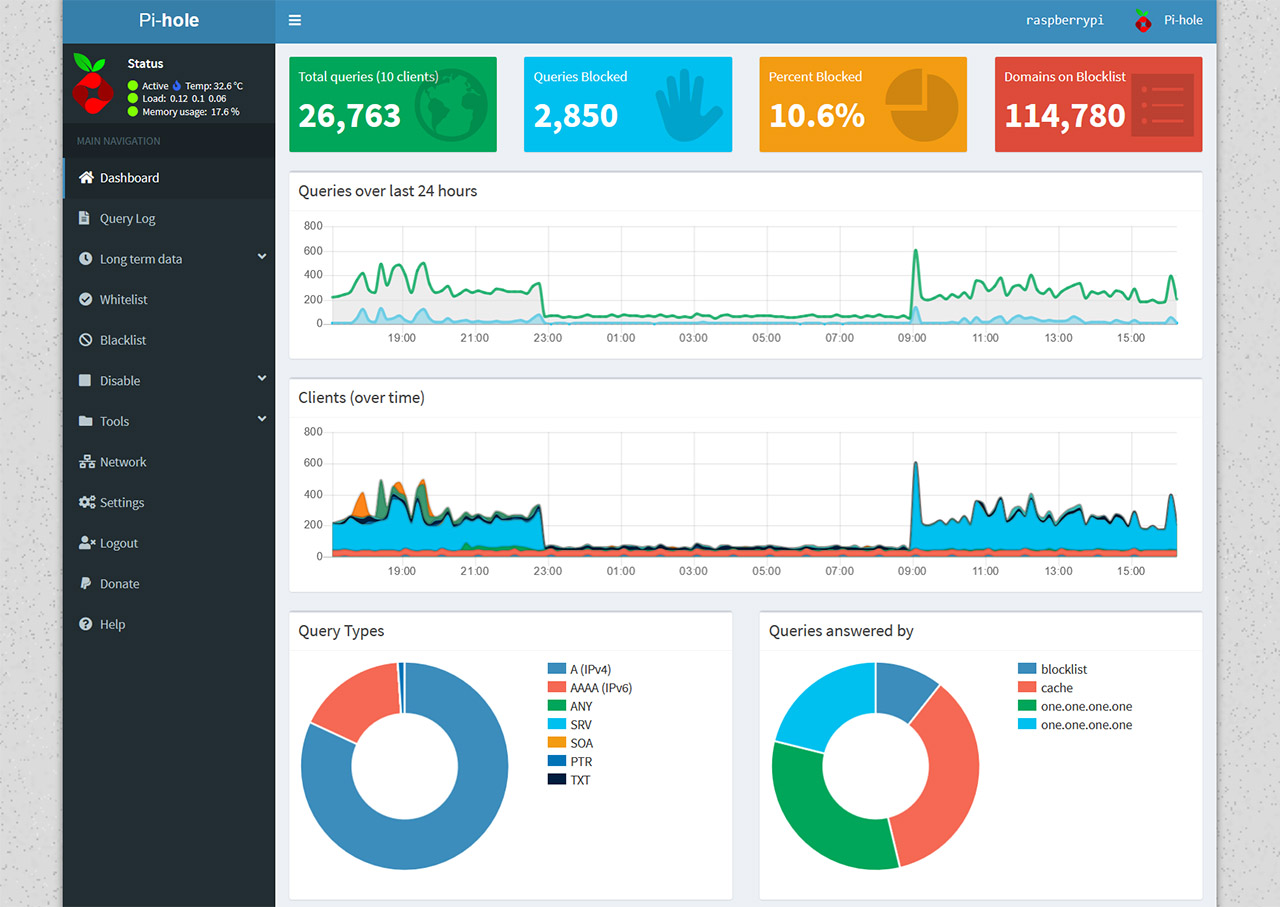Click the Pi-hole brand title in header
The image size is (1280, 907).
(x=169, y=20)
